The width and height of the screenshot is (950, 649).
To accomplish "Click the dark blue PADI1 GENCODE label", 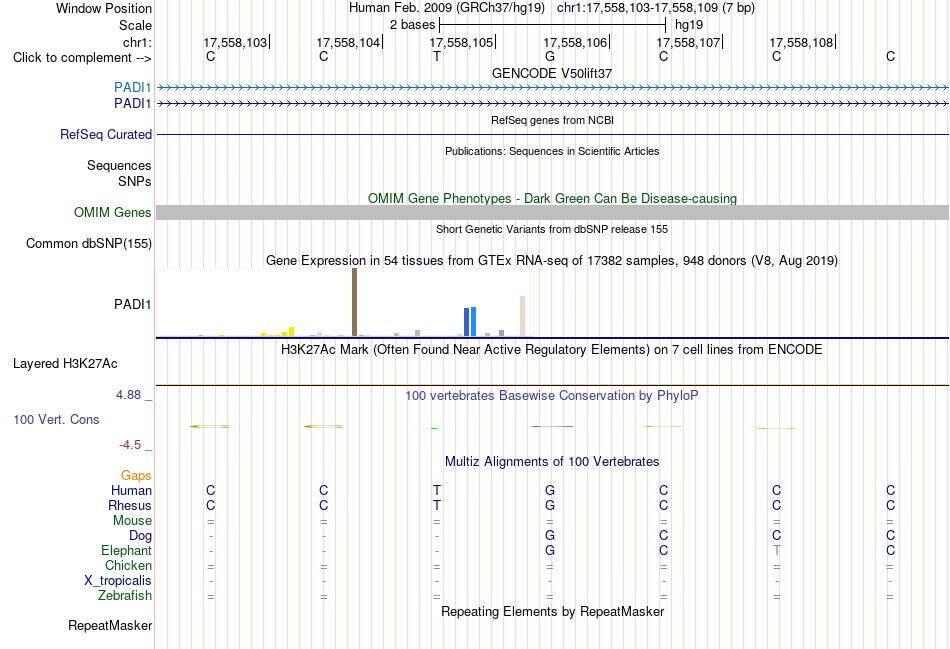I will point(133,104).
